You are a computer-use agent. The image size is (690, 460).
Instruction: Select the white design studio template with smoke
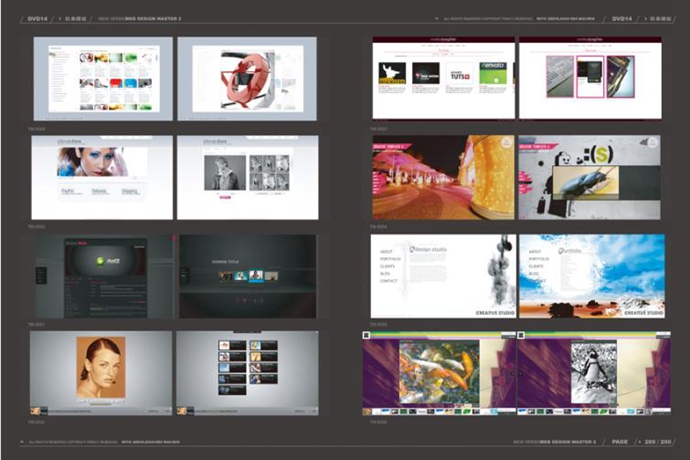pyautogui.click(x=443, y=276)
